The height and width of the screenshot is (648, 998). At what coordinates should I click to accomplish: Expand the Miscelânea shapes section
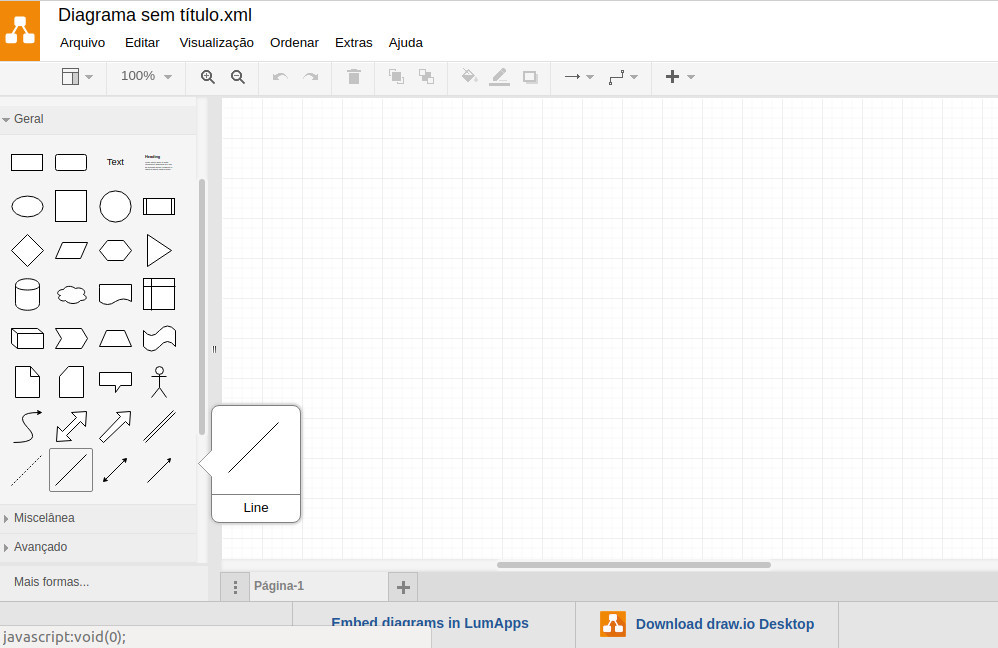pos(99,518)
